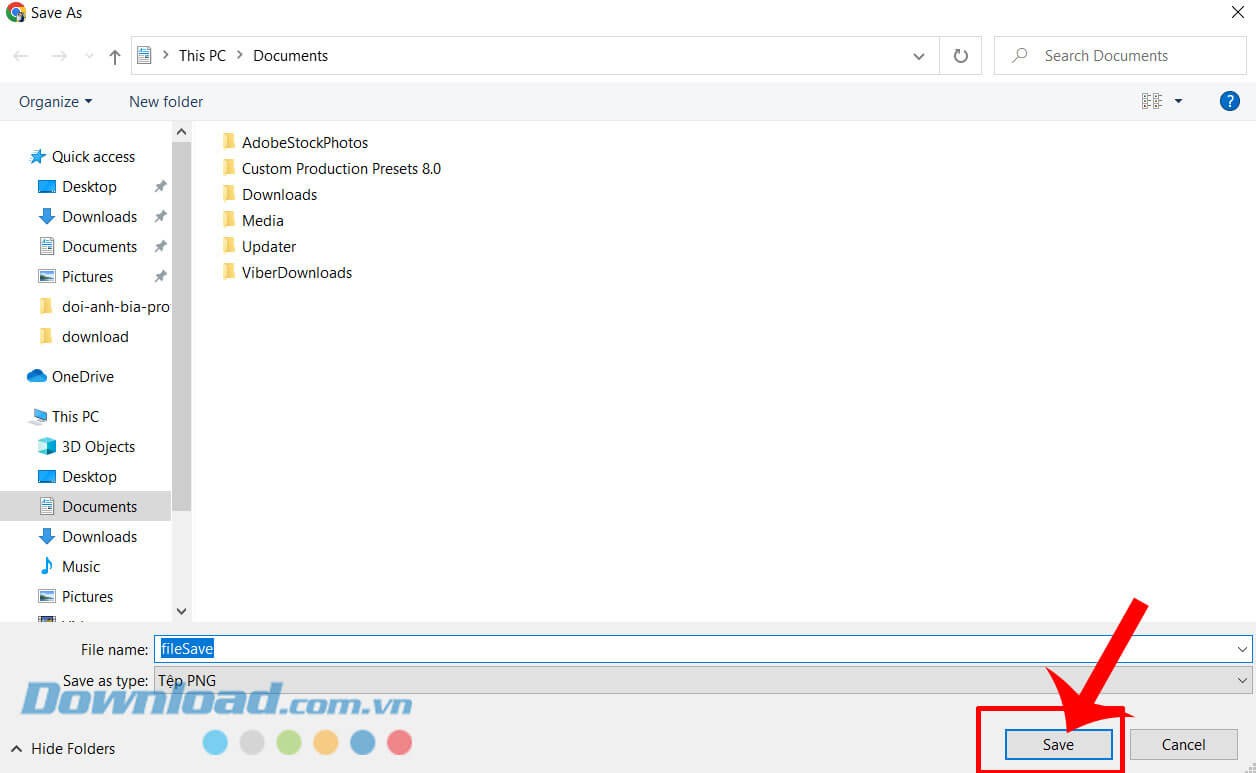Click the Save button

pos(1058,745)
